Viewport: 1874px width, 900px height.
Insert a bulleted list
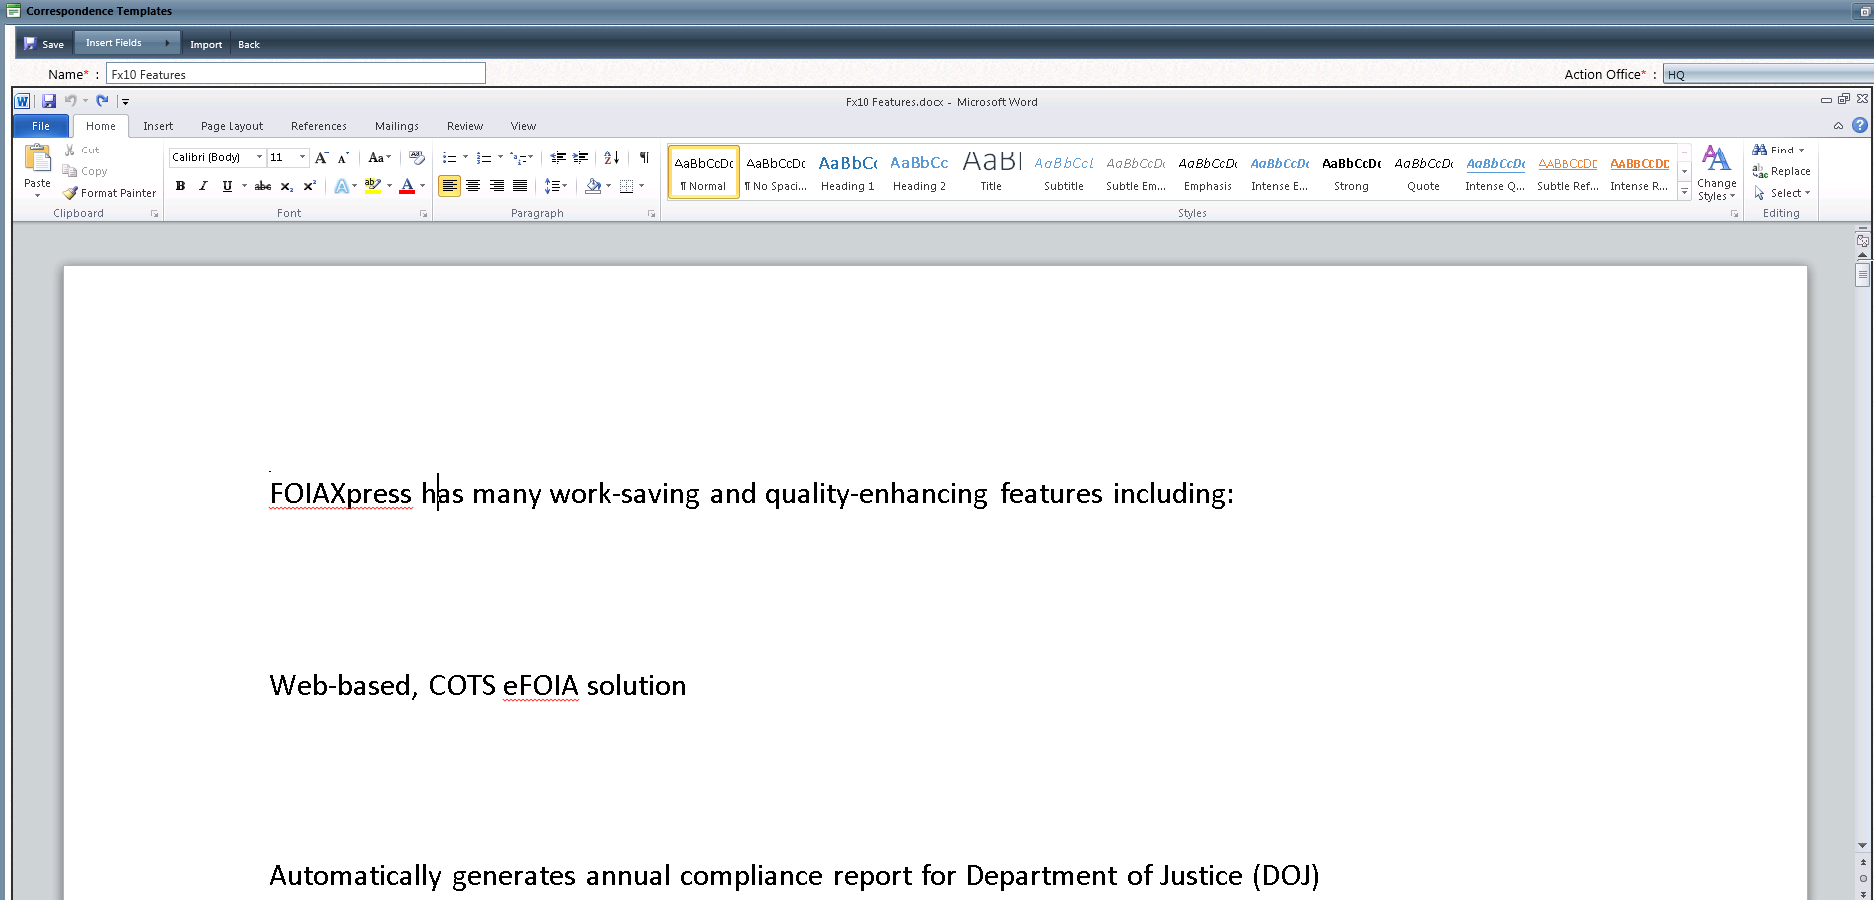pos(450,158)
